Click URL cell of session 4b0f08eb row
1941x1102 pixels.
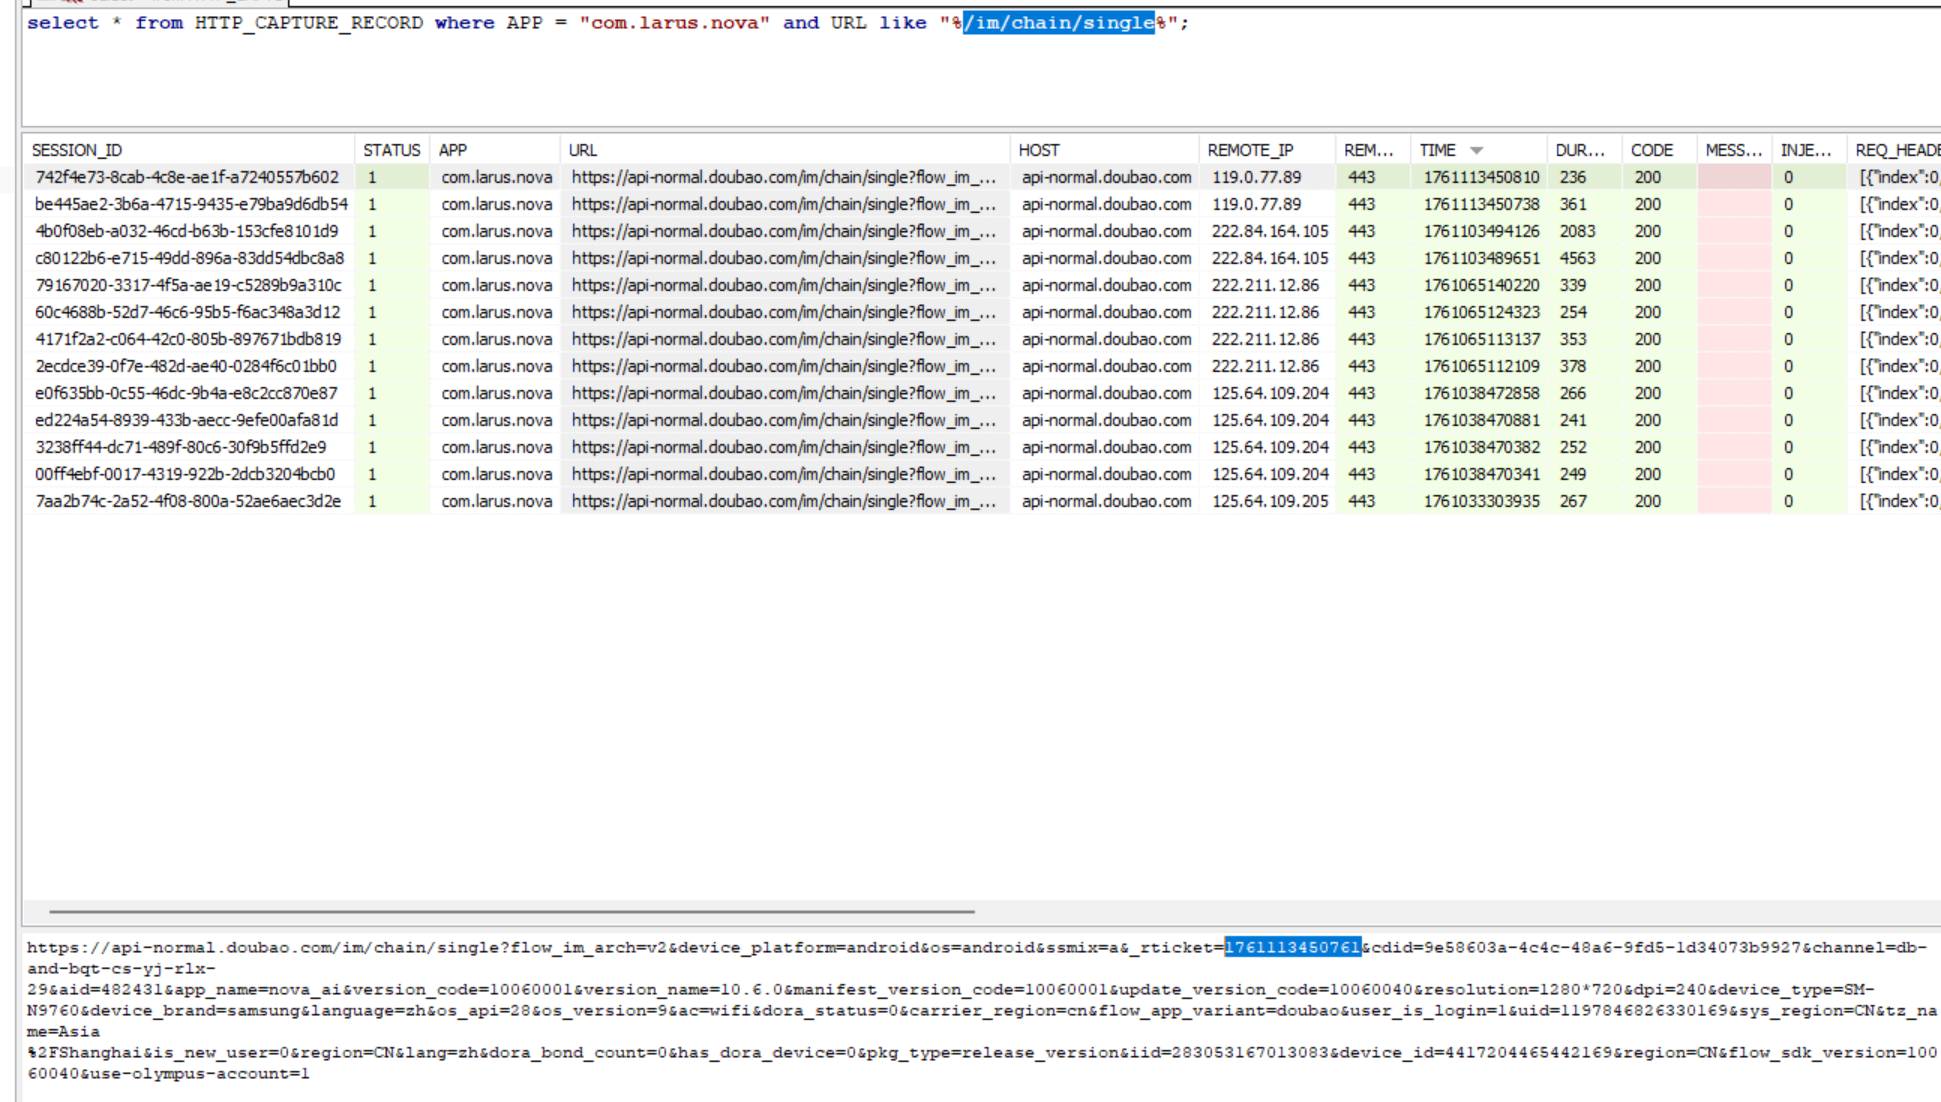pyautogui.click(x=783, y=231)
